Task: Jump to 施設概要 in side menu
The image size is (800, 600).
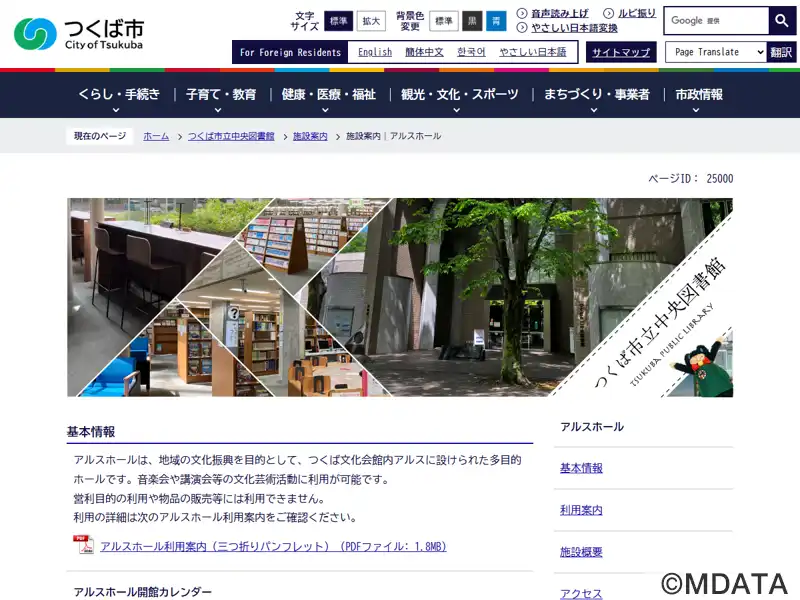Action: [581, 552]
